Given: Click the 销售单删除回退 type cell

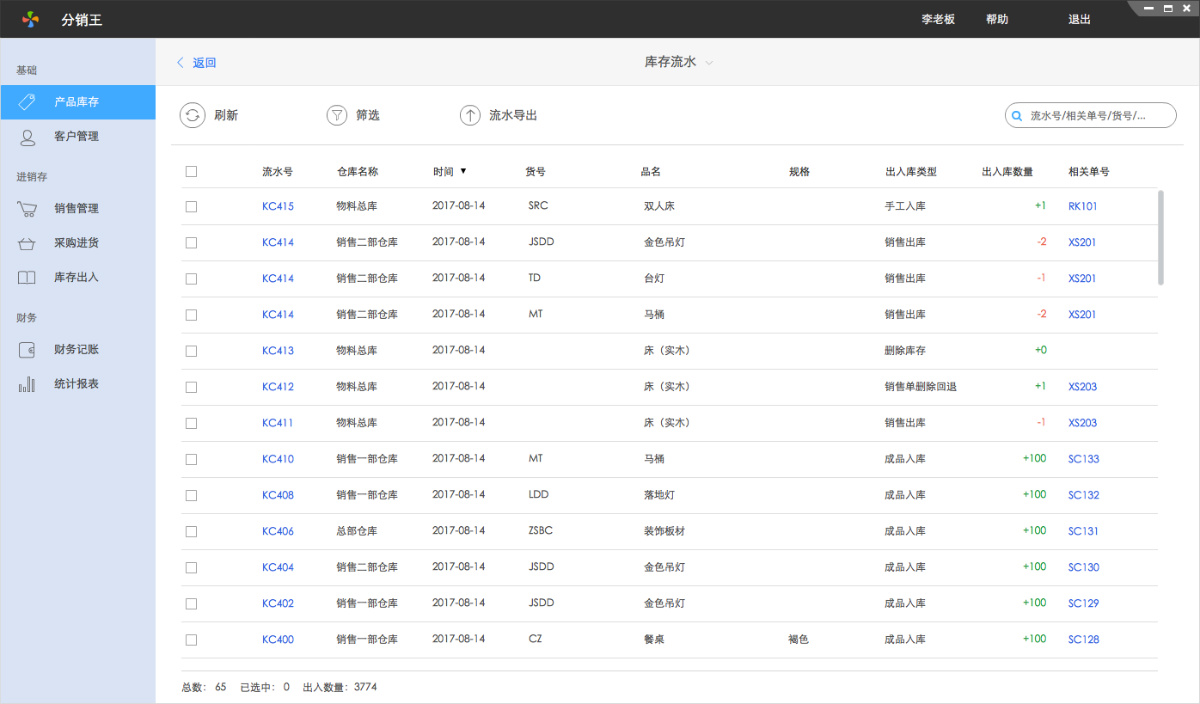Looking at the screenshot, I should (x=920, y=387).
